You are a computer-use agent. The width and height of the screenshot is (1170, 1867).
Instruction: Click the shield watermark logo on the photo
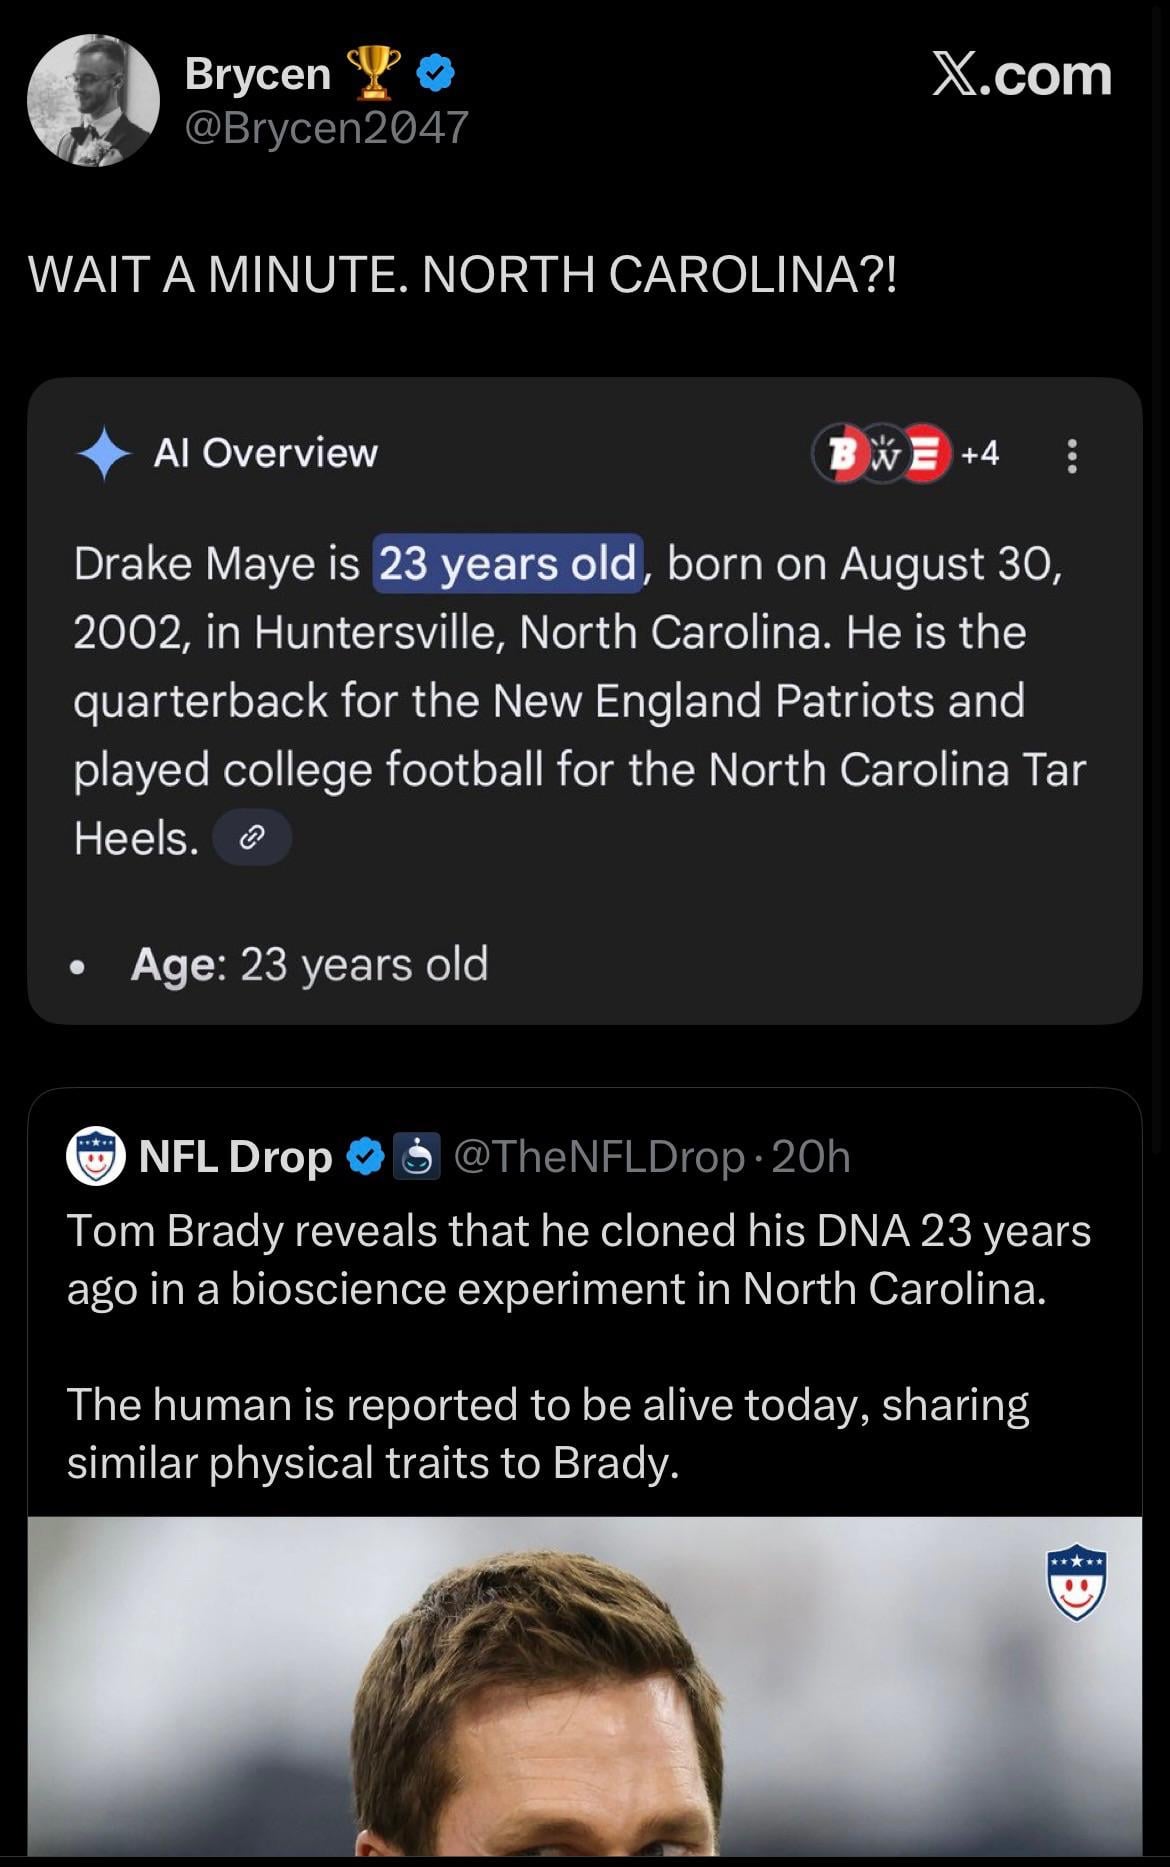tap(1075, 1583)
